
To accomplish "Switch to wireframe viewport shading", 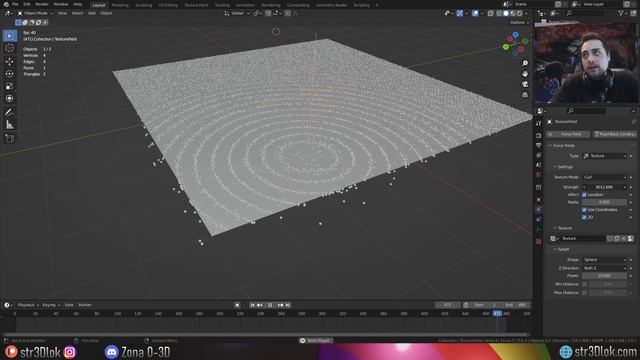I will tap(499, 13).
